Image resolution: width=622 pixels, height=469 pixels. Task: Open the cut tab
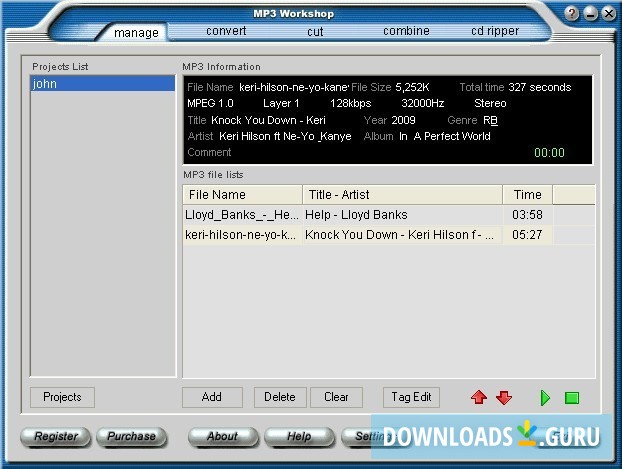coord(315,32)
